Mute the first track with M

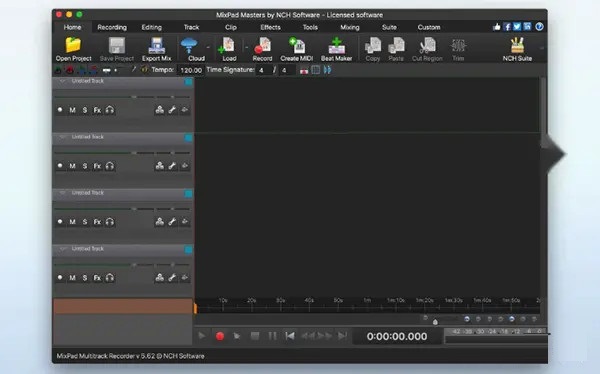pos(72,110)
